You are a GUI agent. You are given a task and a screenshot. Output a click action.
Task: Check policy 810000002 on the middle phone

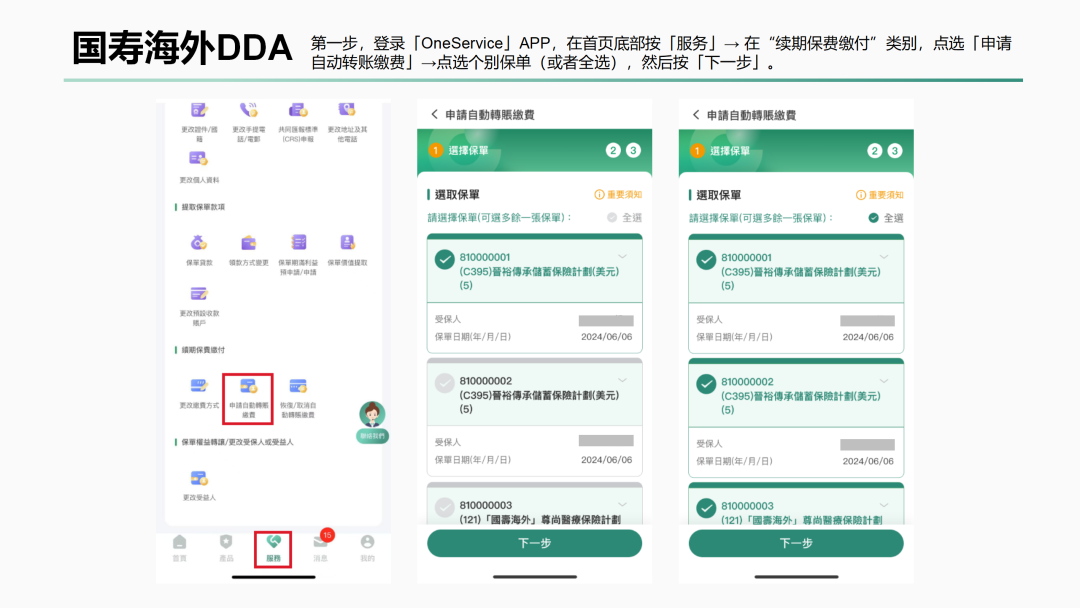pos(445,383)
